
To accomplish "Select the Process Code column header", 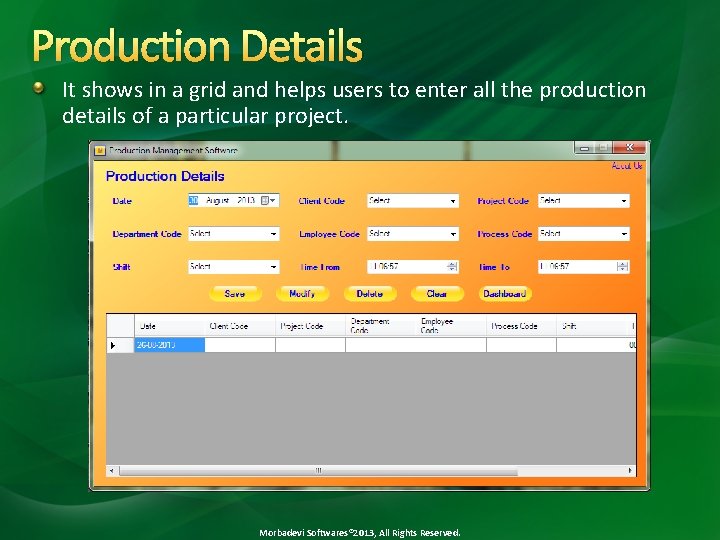I will pos(522,326).
